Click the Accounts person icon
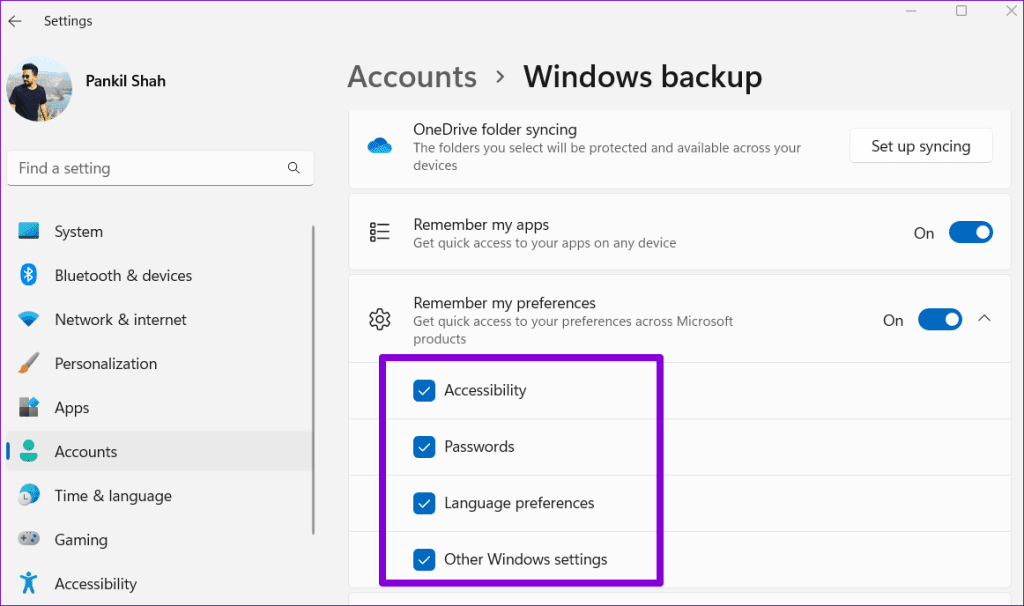The width and height of the screenshot is (1024, 606). coord(29,451)
